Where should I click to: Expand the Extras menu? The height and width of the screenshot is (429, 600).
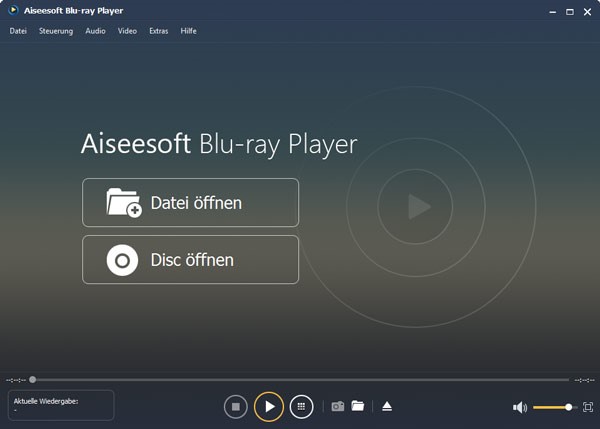(x=158, y=31)
